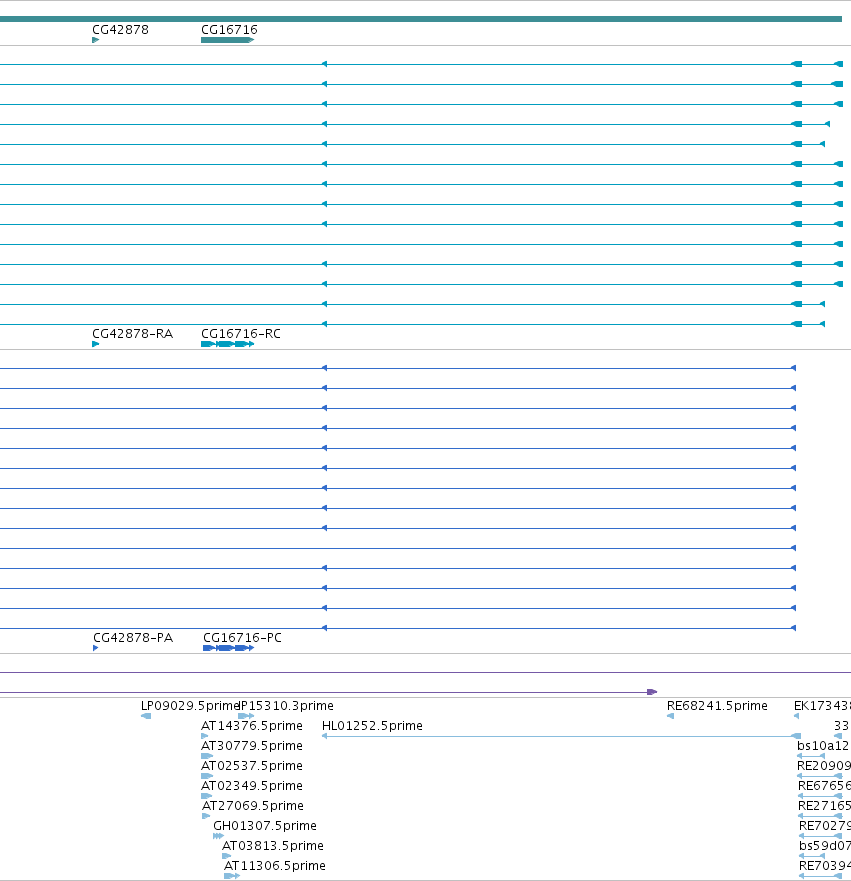Click the LP09029.5prime EST label

click(190, 706)
